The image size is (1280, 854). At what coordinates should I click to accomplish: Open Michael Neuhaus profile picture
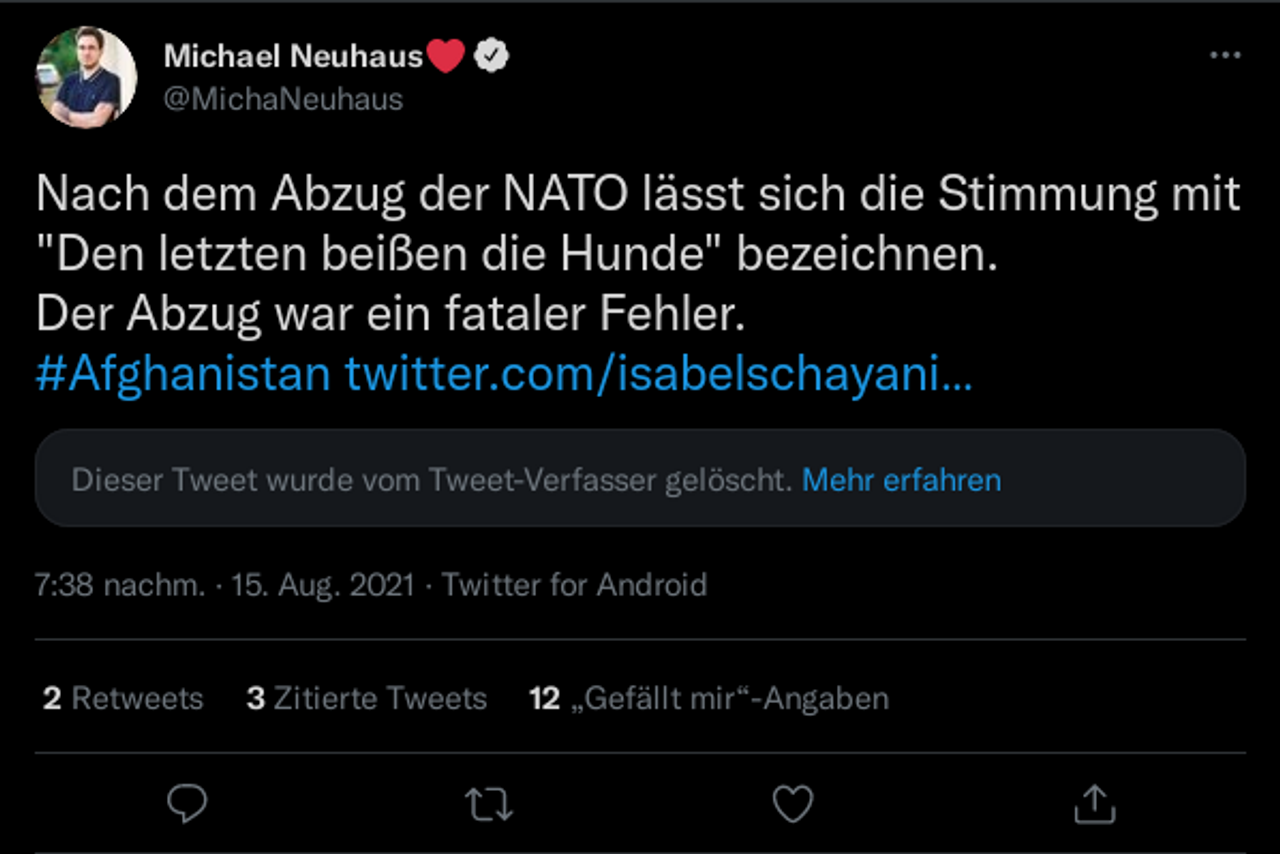coord(86,77)
